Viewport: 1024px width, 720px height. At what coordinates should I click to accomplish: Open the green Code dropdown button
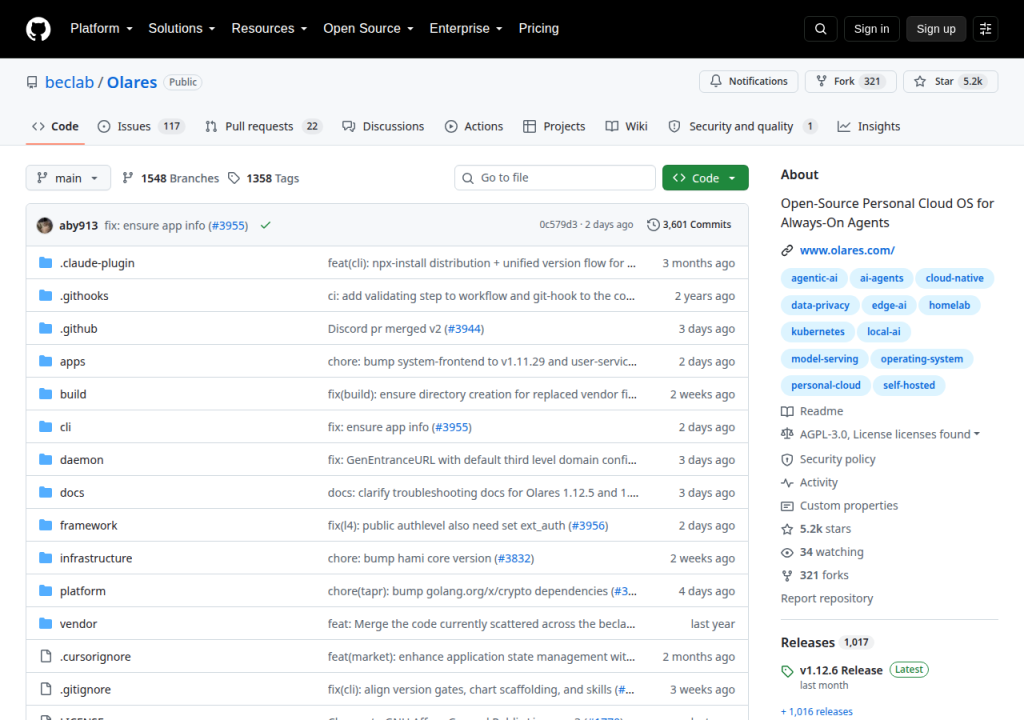pos(705,178)
